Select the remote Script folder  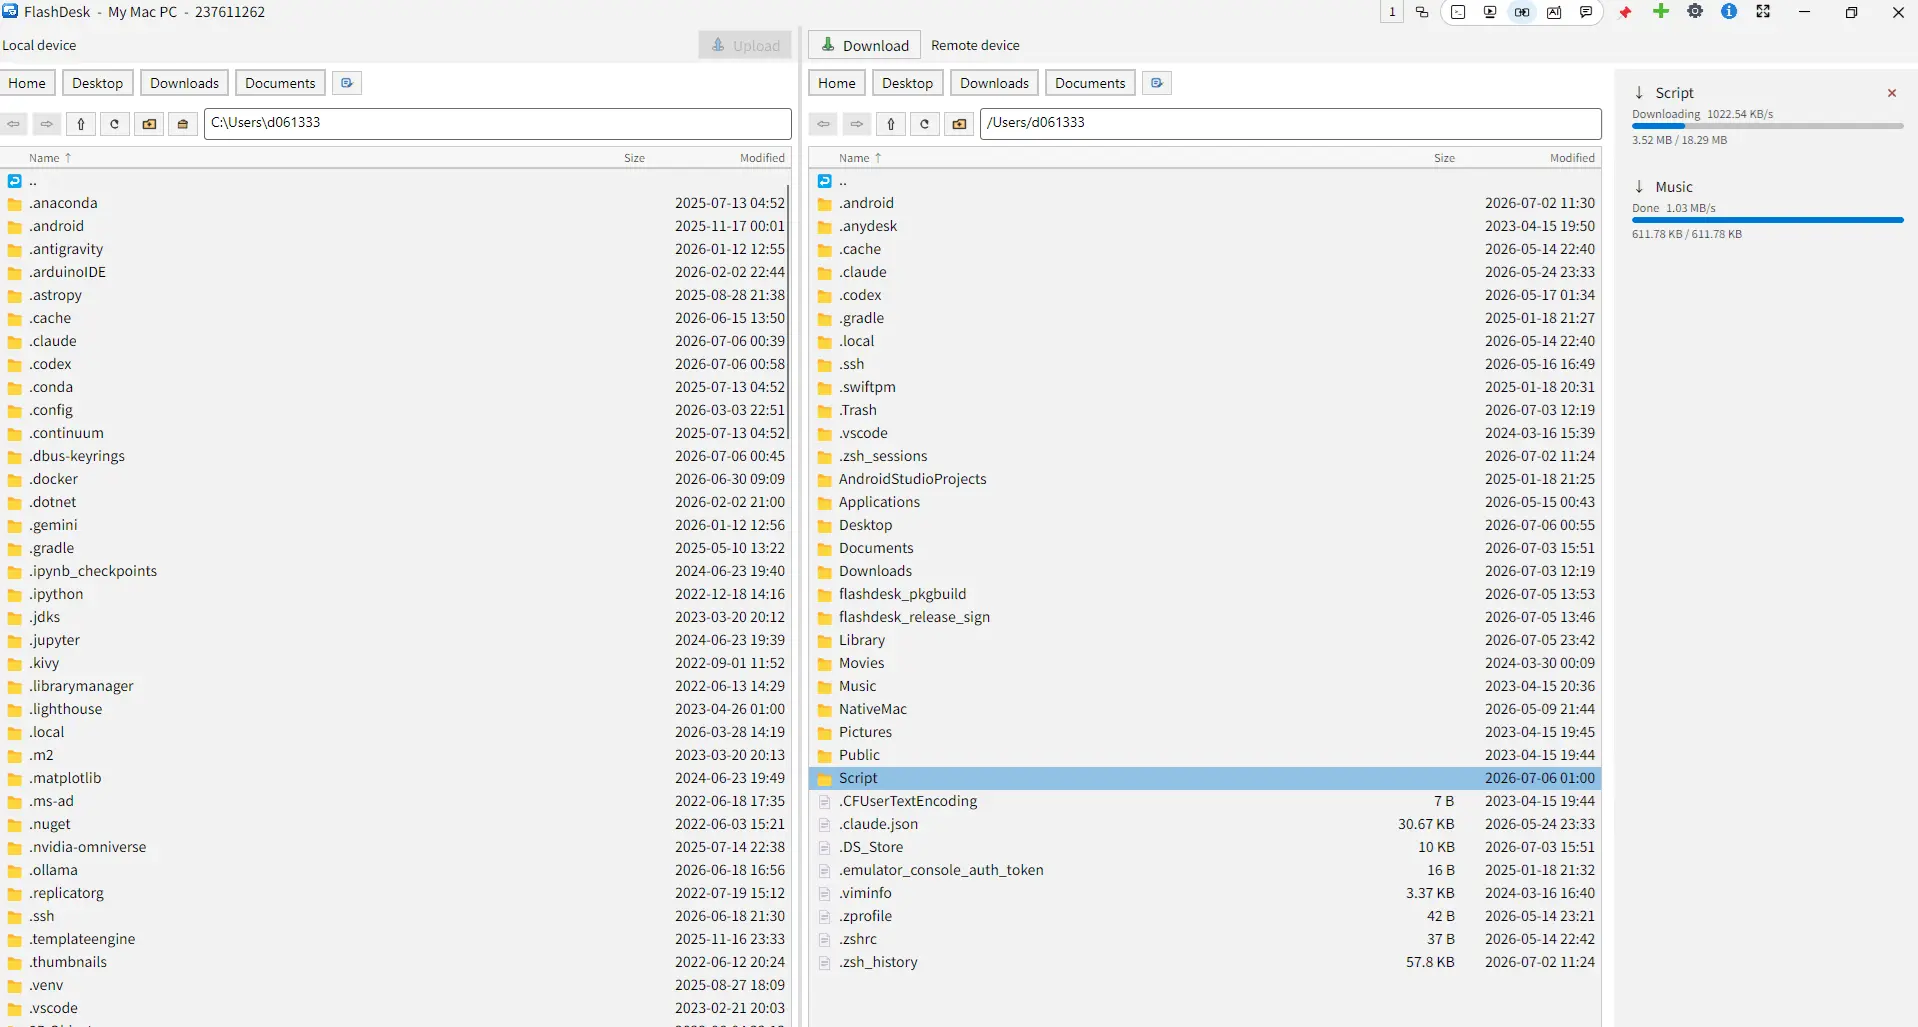(x=1204, y=778)
